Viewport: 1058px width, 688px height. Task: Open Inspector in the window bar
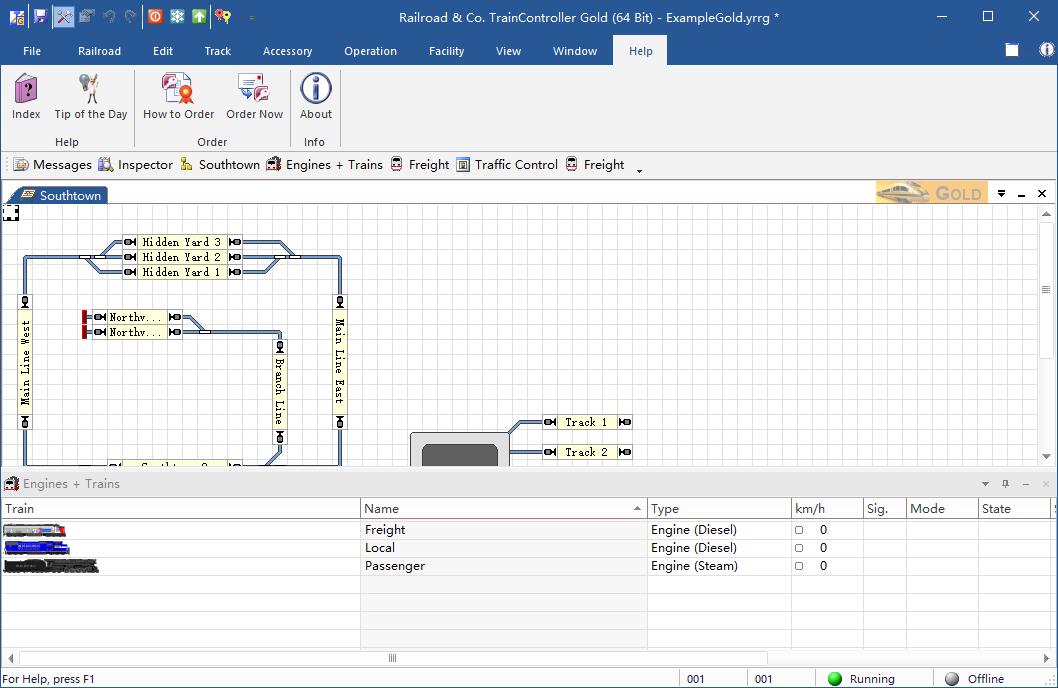(136, 165)
